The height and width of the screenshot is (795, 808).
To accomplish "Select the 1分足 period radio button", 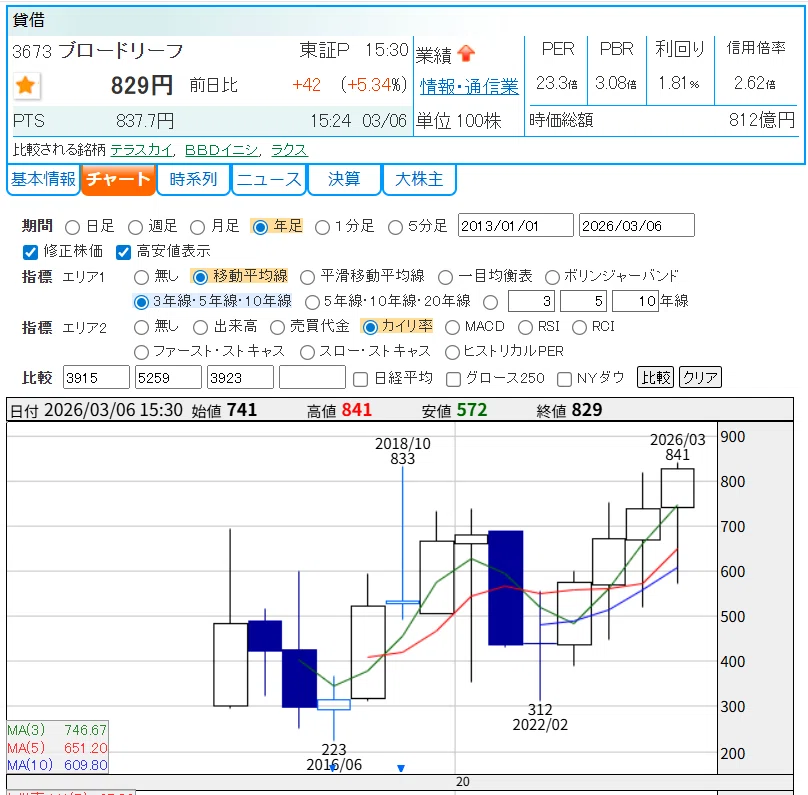I will pos(323,227).
